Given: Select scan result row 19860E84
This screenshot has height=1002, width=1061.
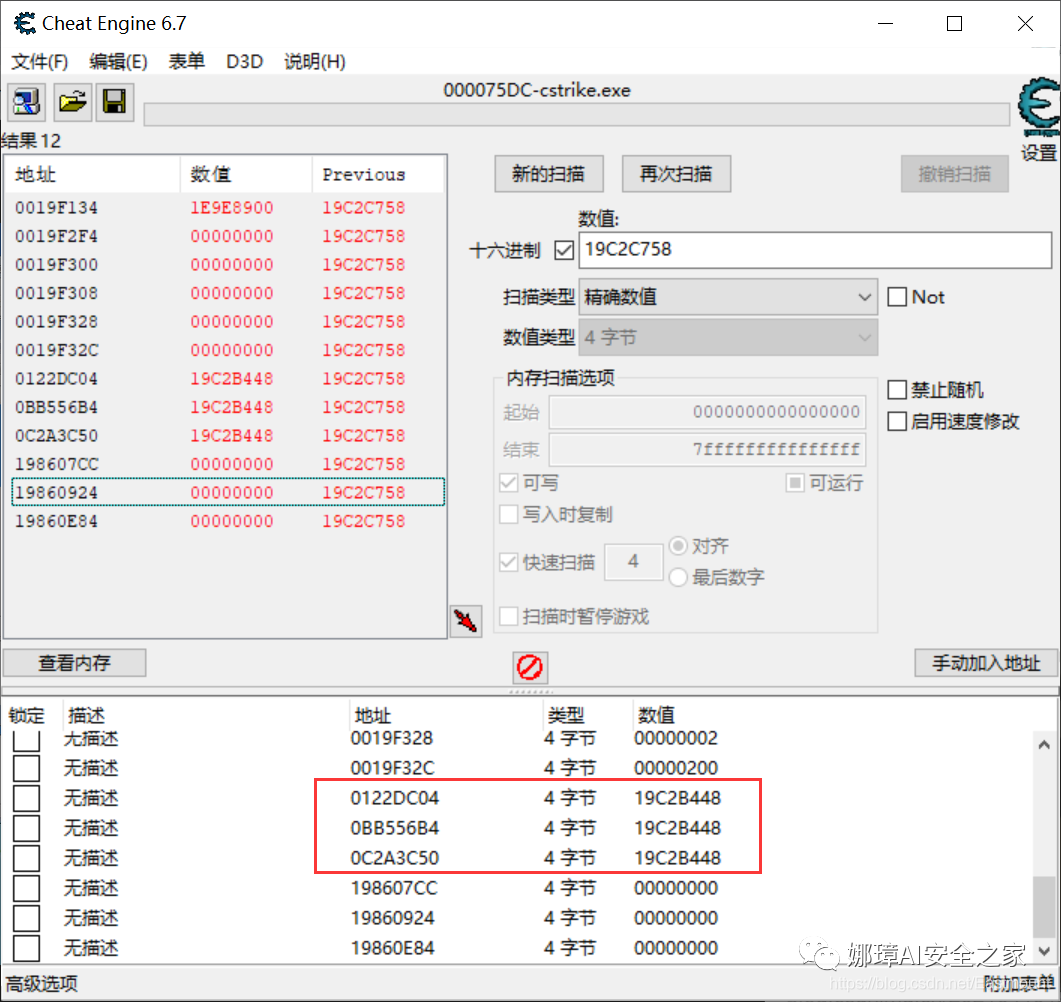Looking at the screenshot, I should (x=227, y=521).
